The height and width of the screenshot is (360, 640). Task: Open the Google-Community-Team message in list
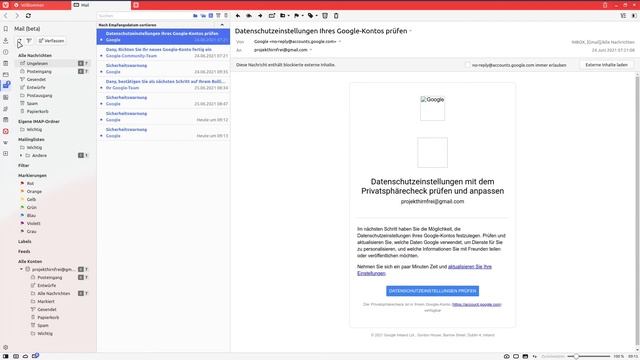[163, 53]
